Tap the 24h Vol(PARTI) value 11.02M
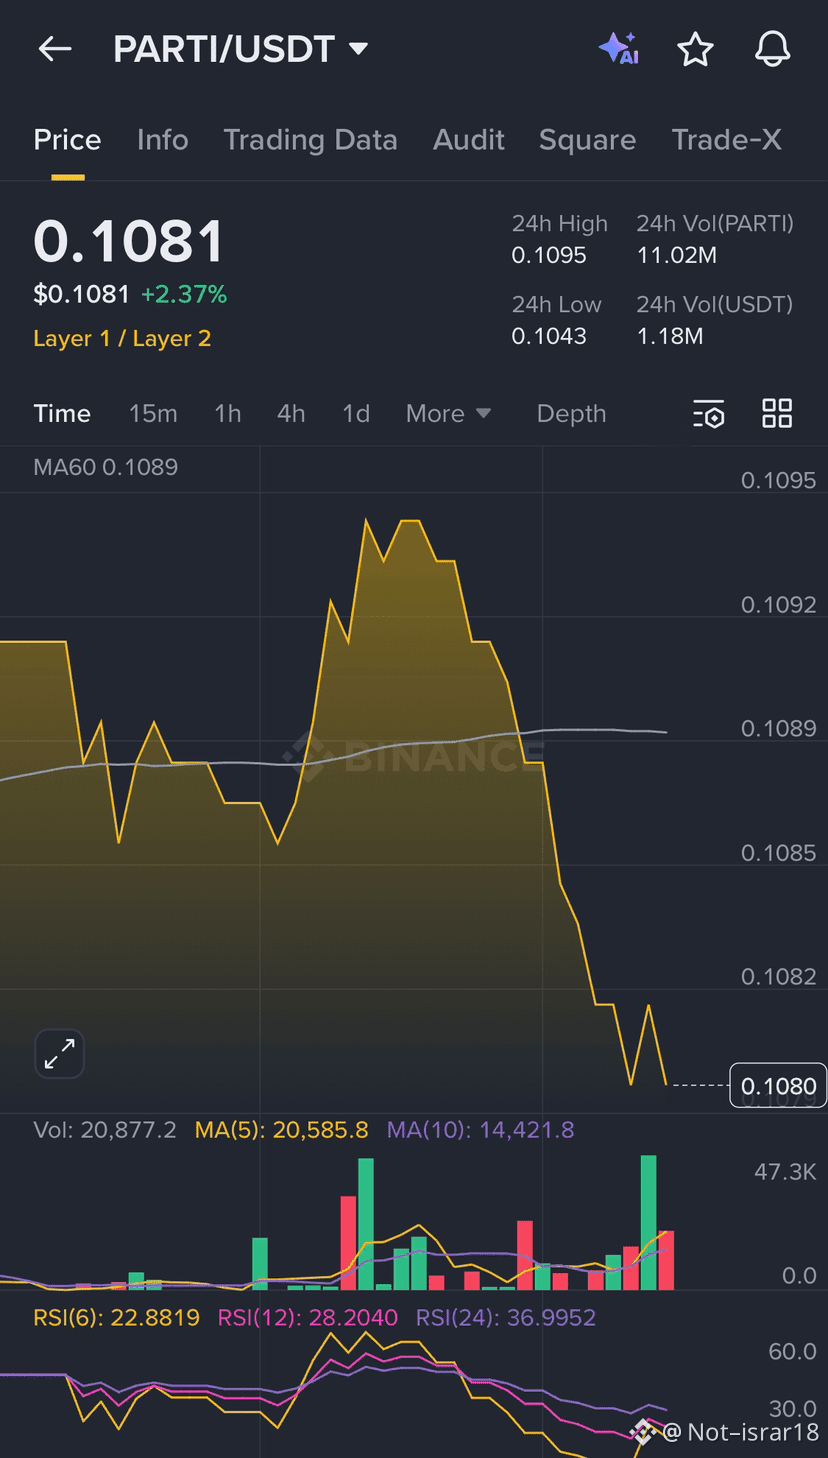Image resolution: width=828 pixels, height=1458 pixels. [x=676, y=256]
